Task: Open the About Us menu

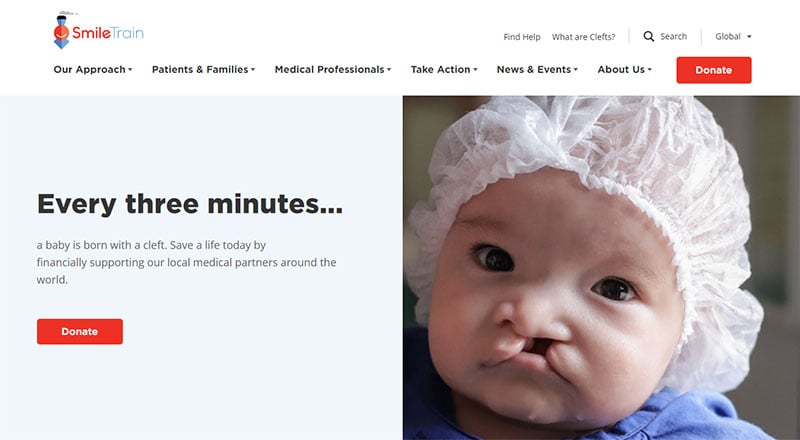Action: point(624,69)
